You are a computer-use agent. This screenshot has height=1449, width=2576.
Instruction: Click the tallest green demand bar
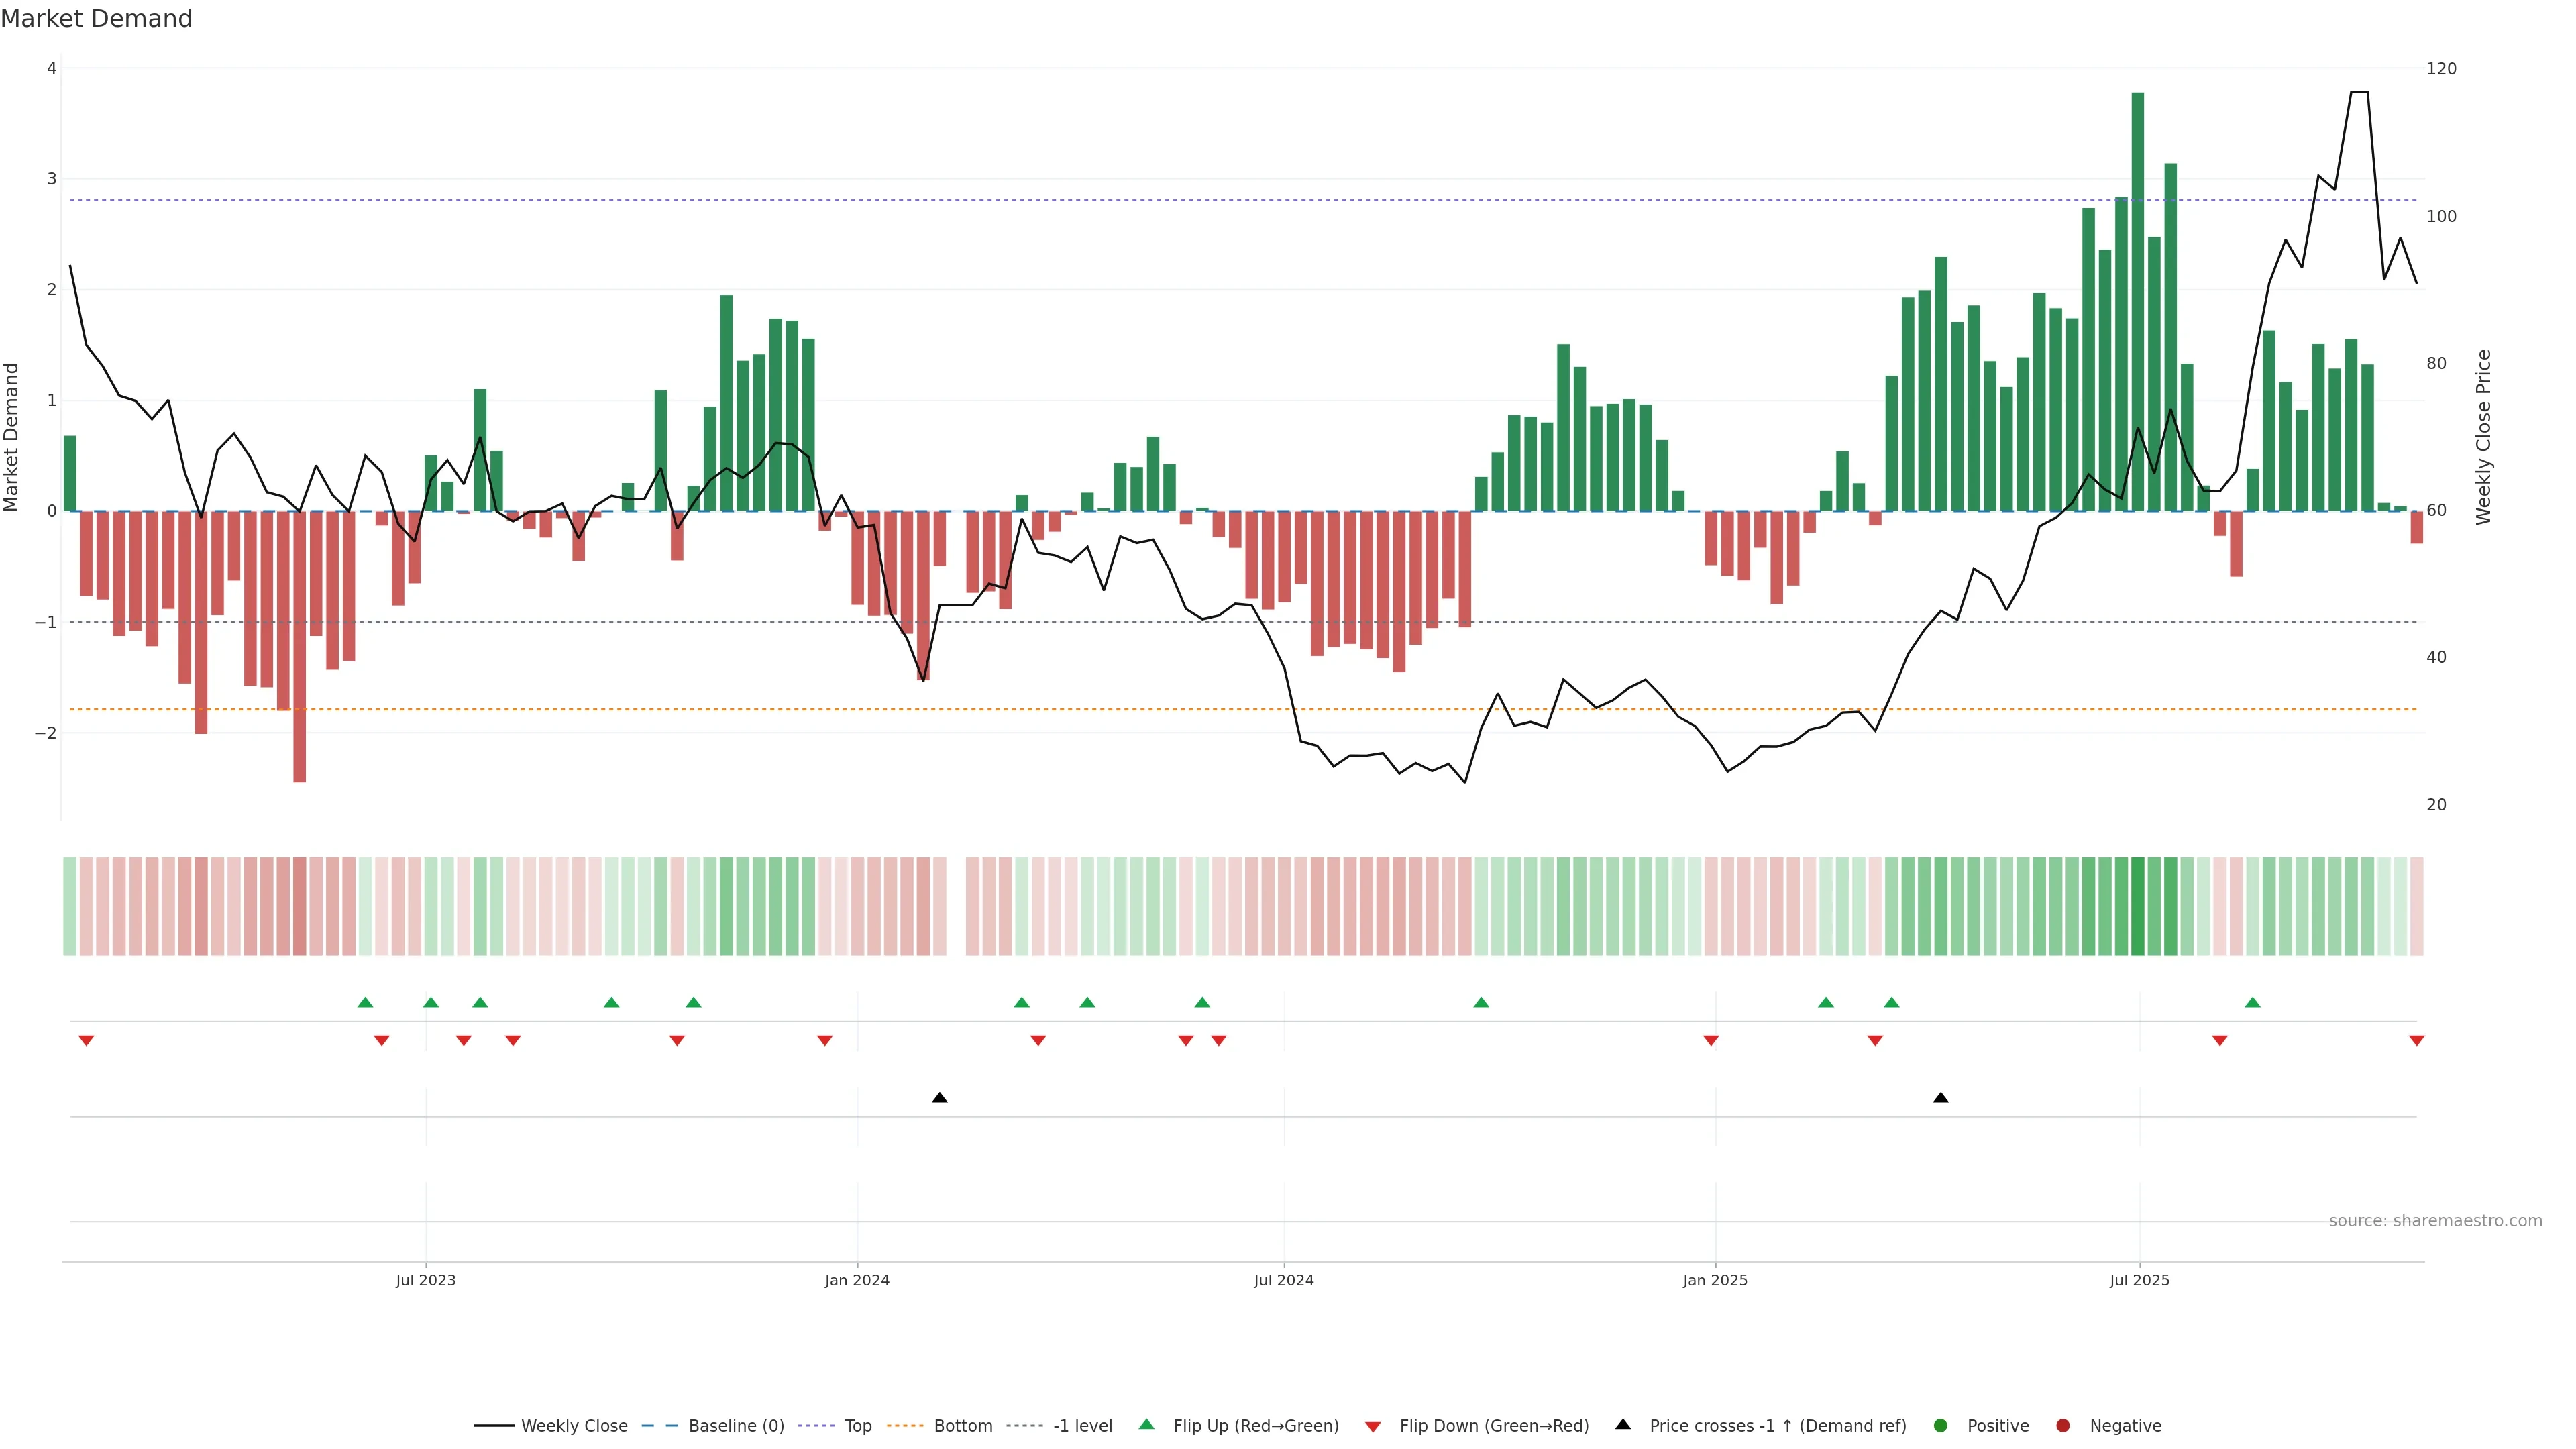click(2137, 300)
